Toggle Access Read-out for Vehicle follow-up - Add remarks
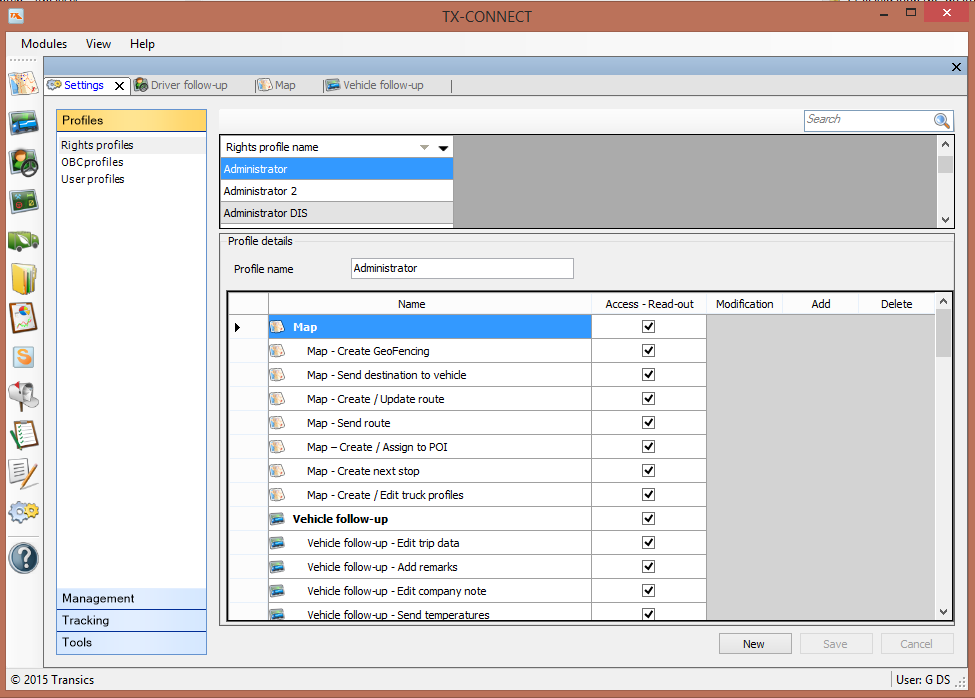Screen dimensions: 975x698 648,567
